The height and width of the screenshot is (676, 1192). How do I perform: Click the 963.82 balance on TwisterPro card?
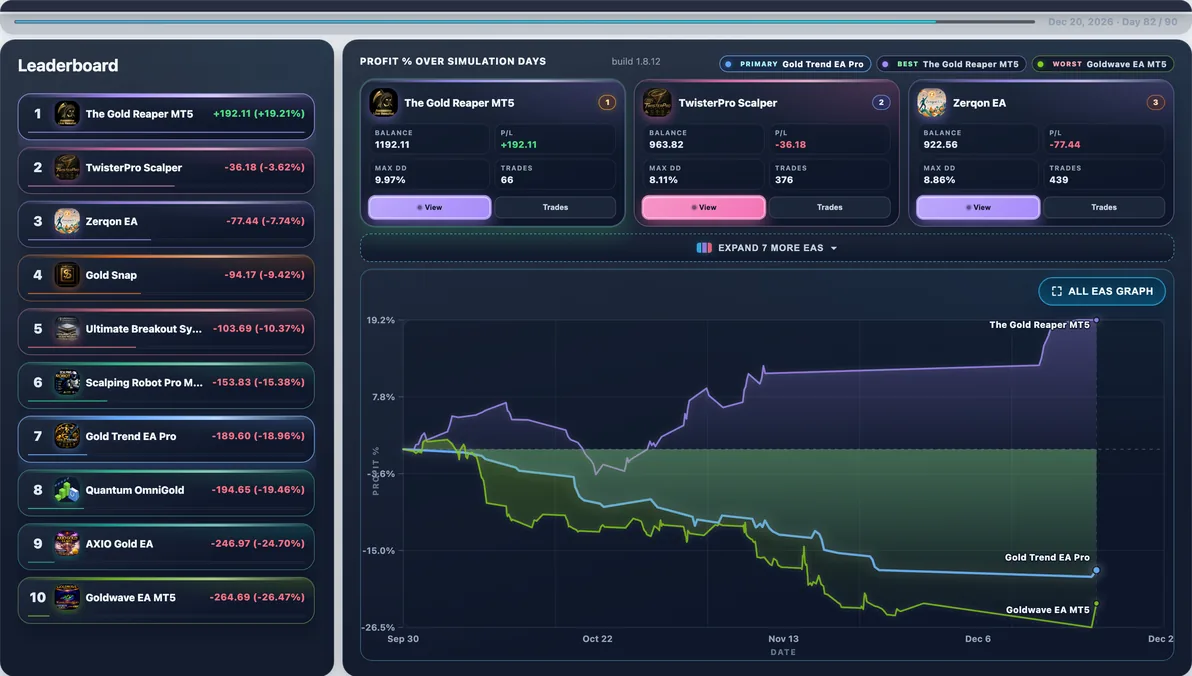point(666,144)
